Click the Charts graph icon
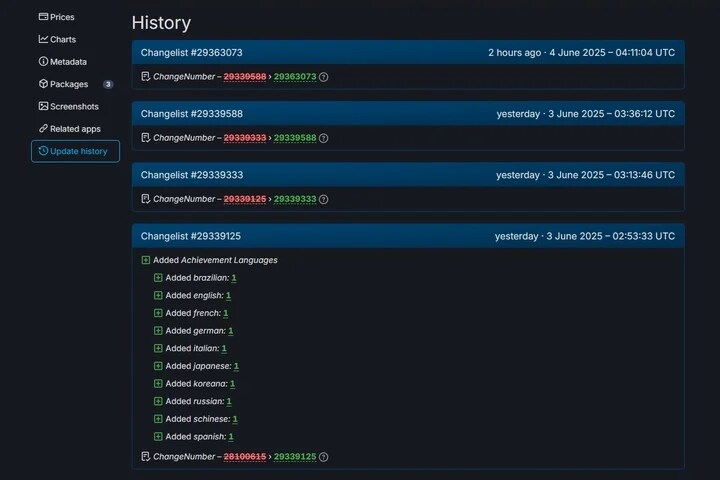 click(43, 40)
